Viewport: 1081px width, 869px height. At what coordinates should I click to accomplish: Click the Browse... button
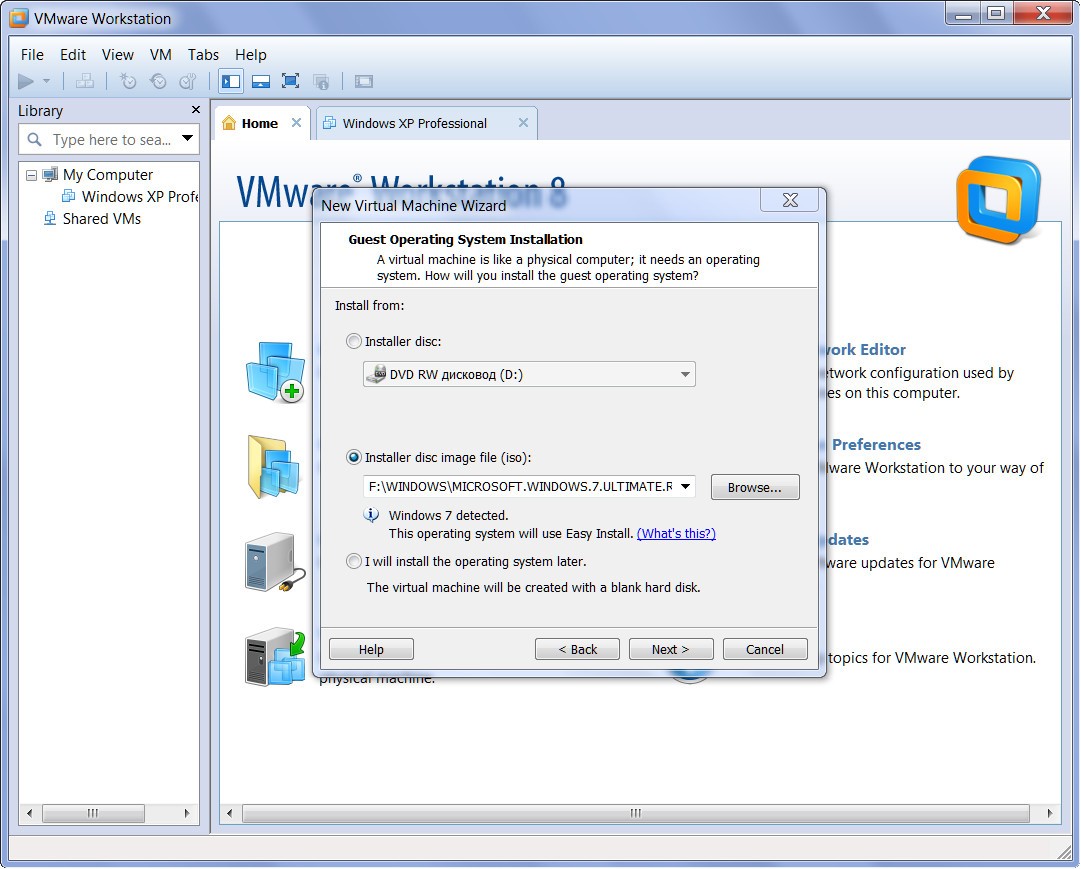point(755,487)
